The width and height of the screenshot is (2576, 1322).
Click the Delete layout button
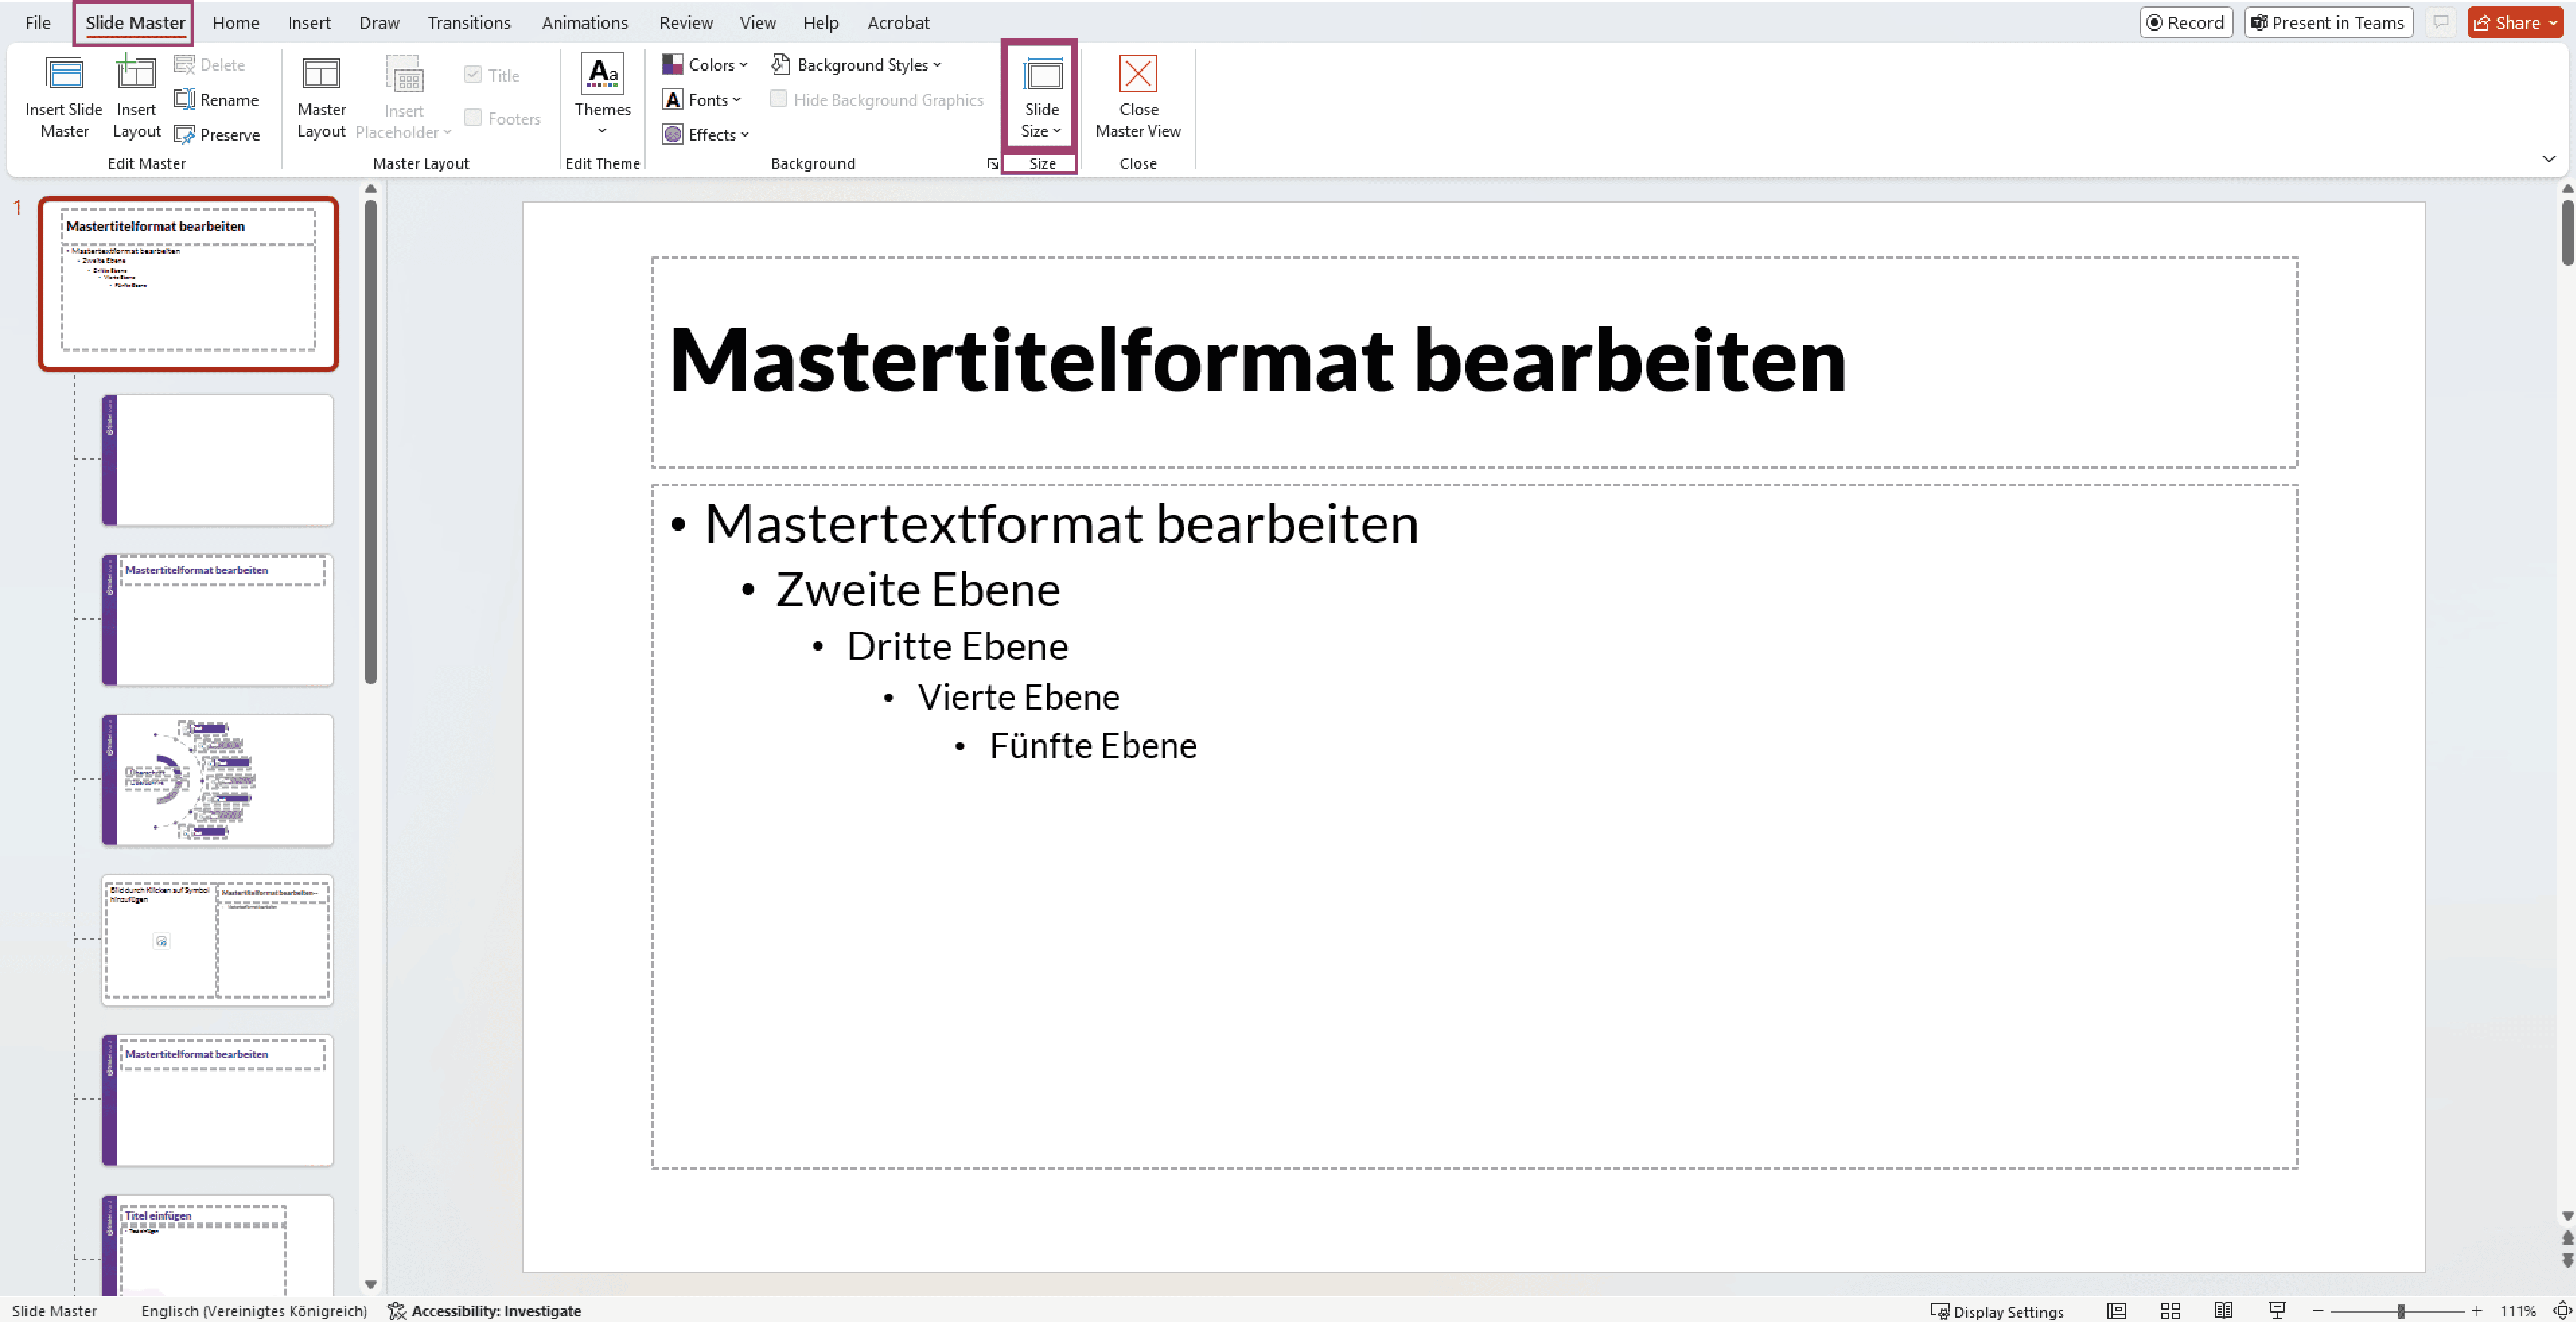pyautogui.click(x=210, y=65)
